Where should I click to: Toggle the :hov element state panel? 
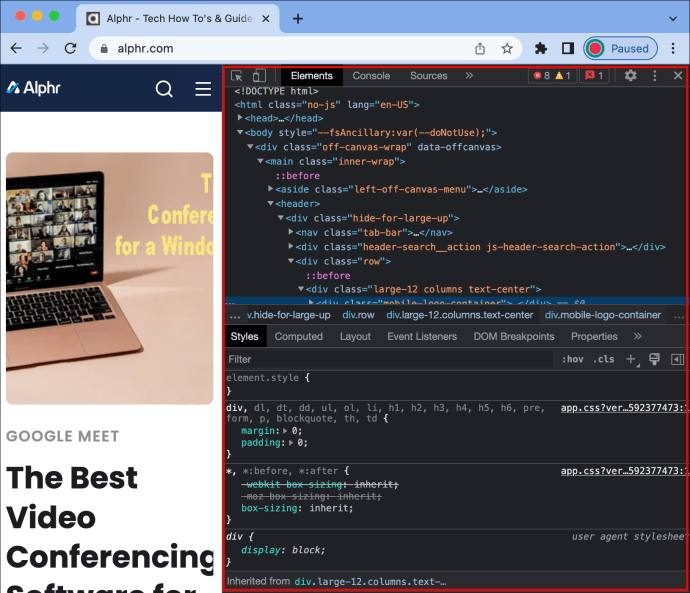573,359
